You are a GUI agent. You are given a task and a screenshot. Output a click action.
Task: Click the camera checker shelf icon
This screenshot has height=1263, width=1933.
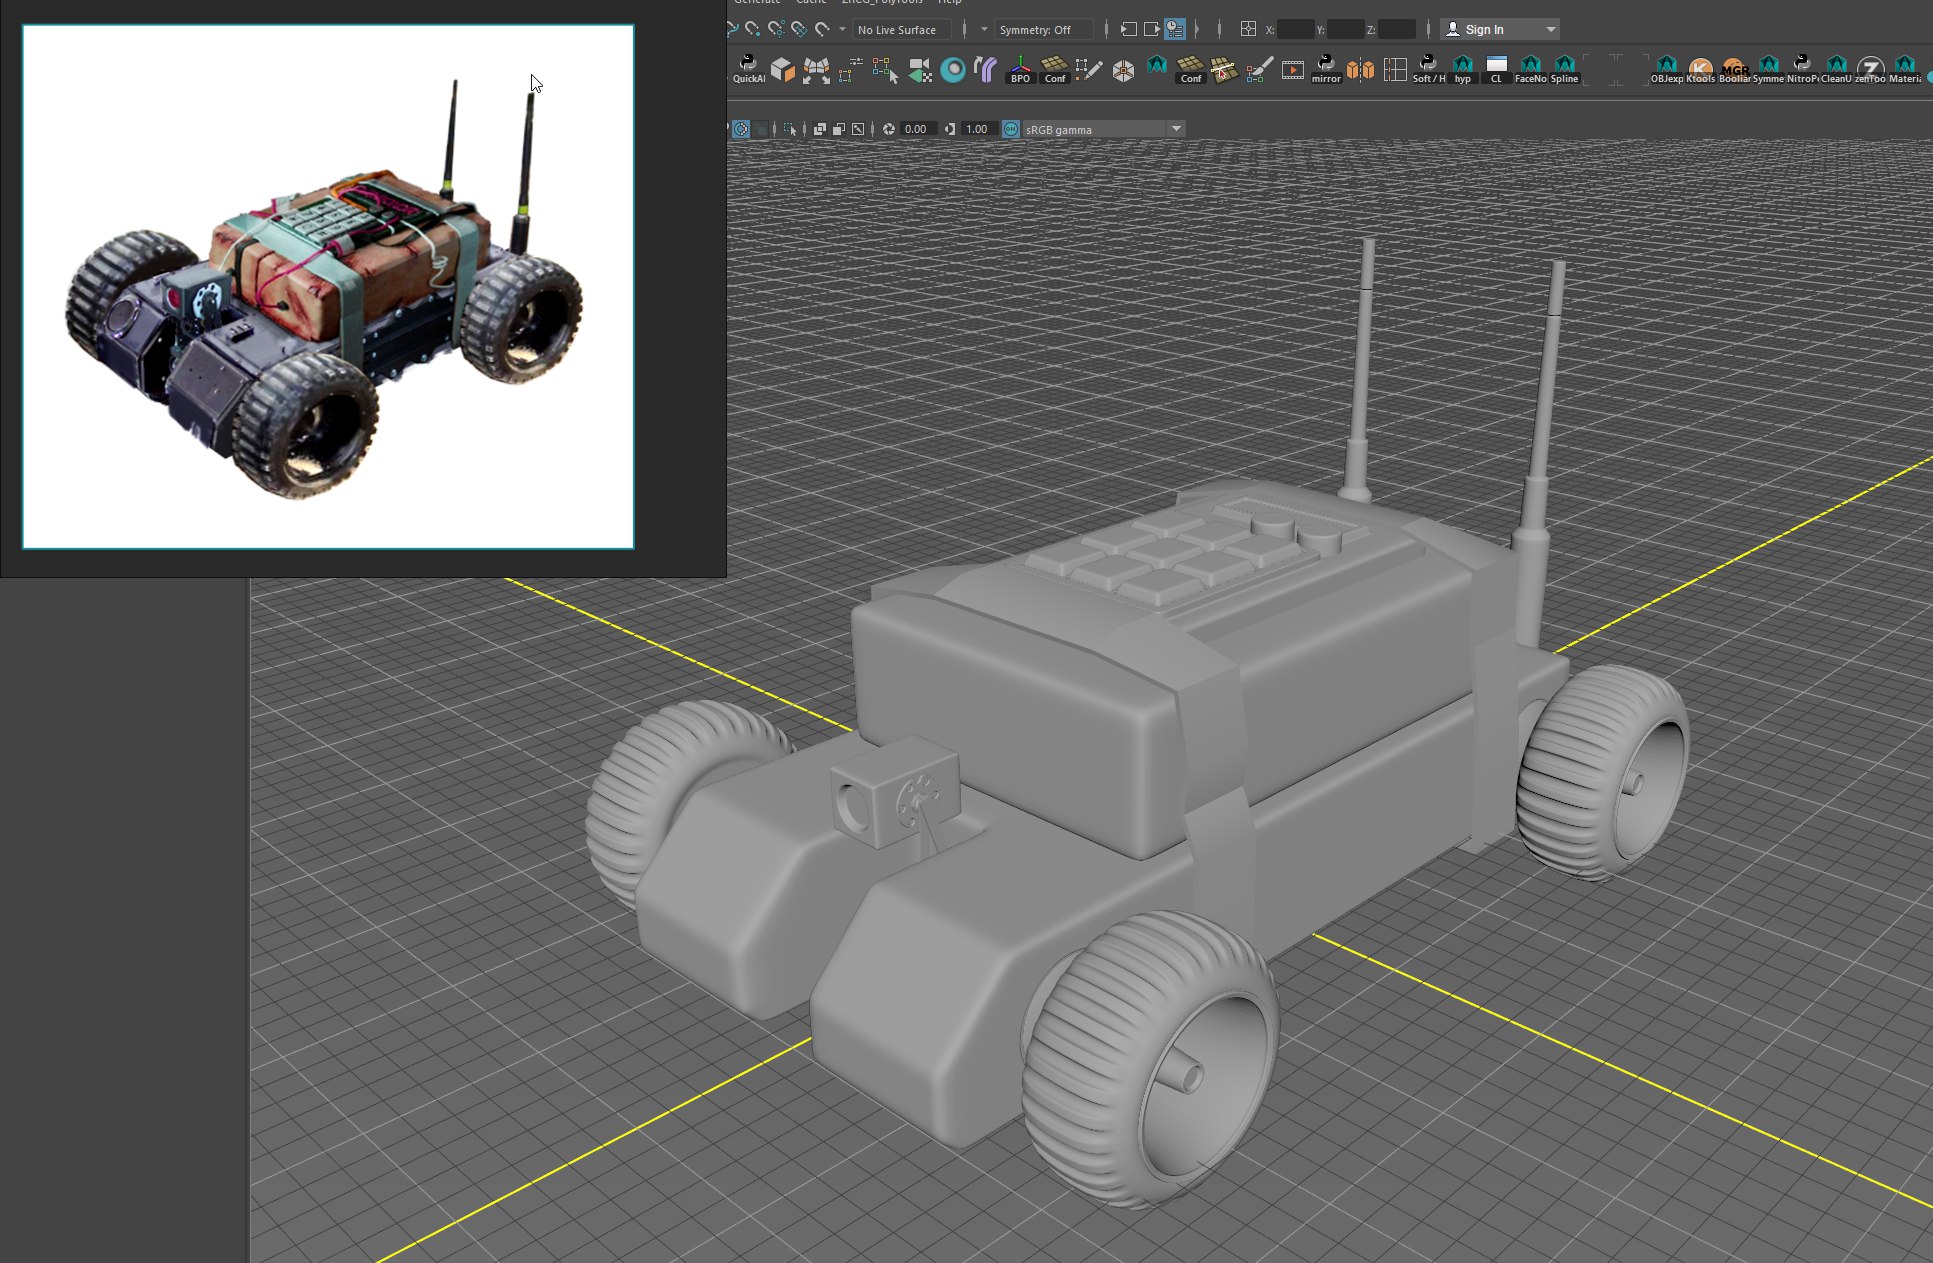pos(919,70)
